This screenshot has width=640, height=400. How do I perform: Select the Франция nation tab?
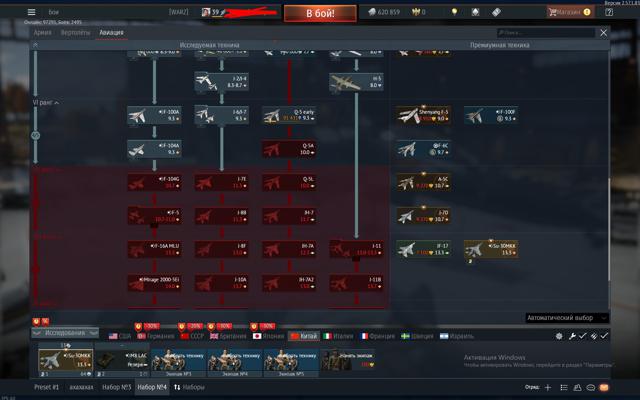click(x=378, y=336)
